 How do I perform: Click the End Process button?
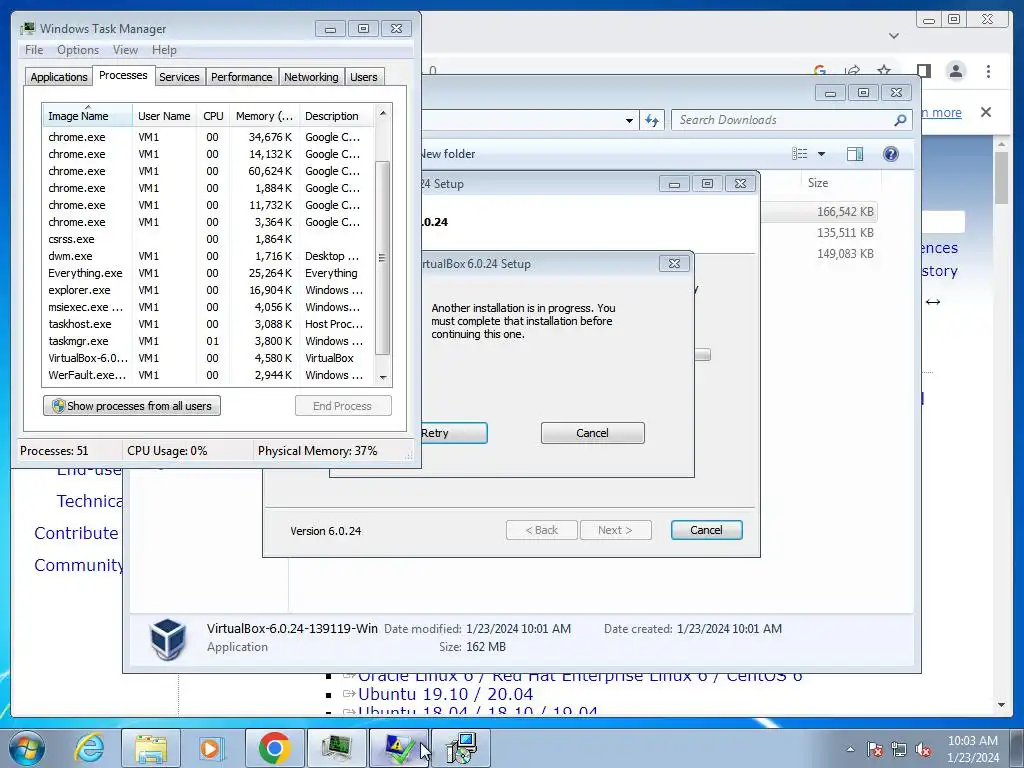343,406
